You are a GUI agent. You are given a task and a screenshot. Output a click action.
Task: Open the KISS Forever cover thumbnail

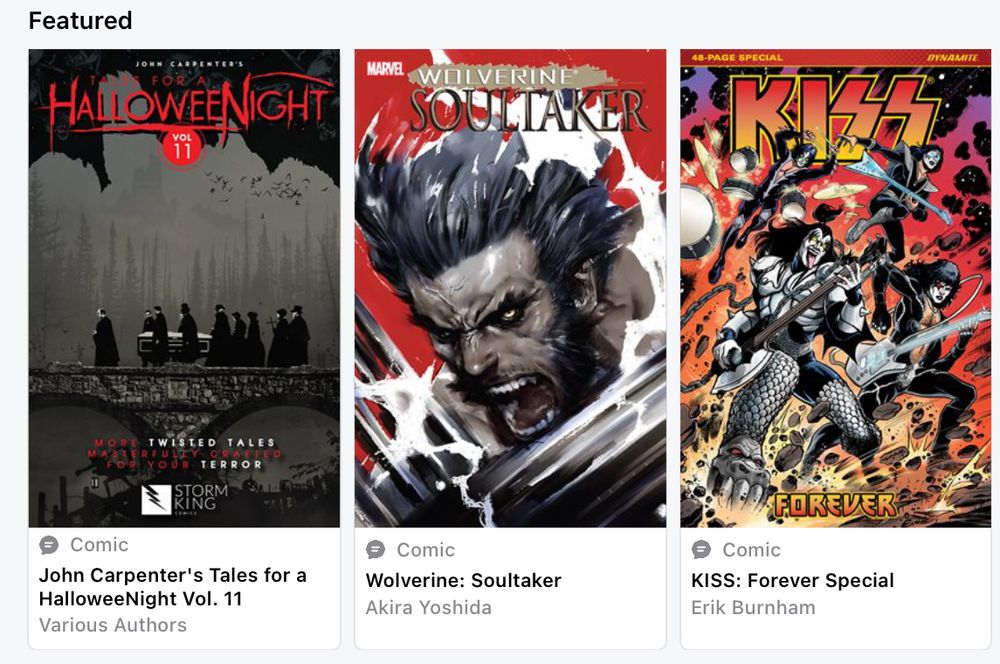point(835,288)
